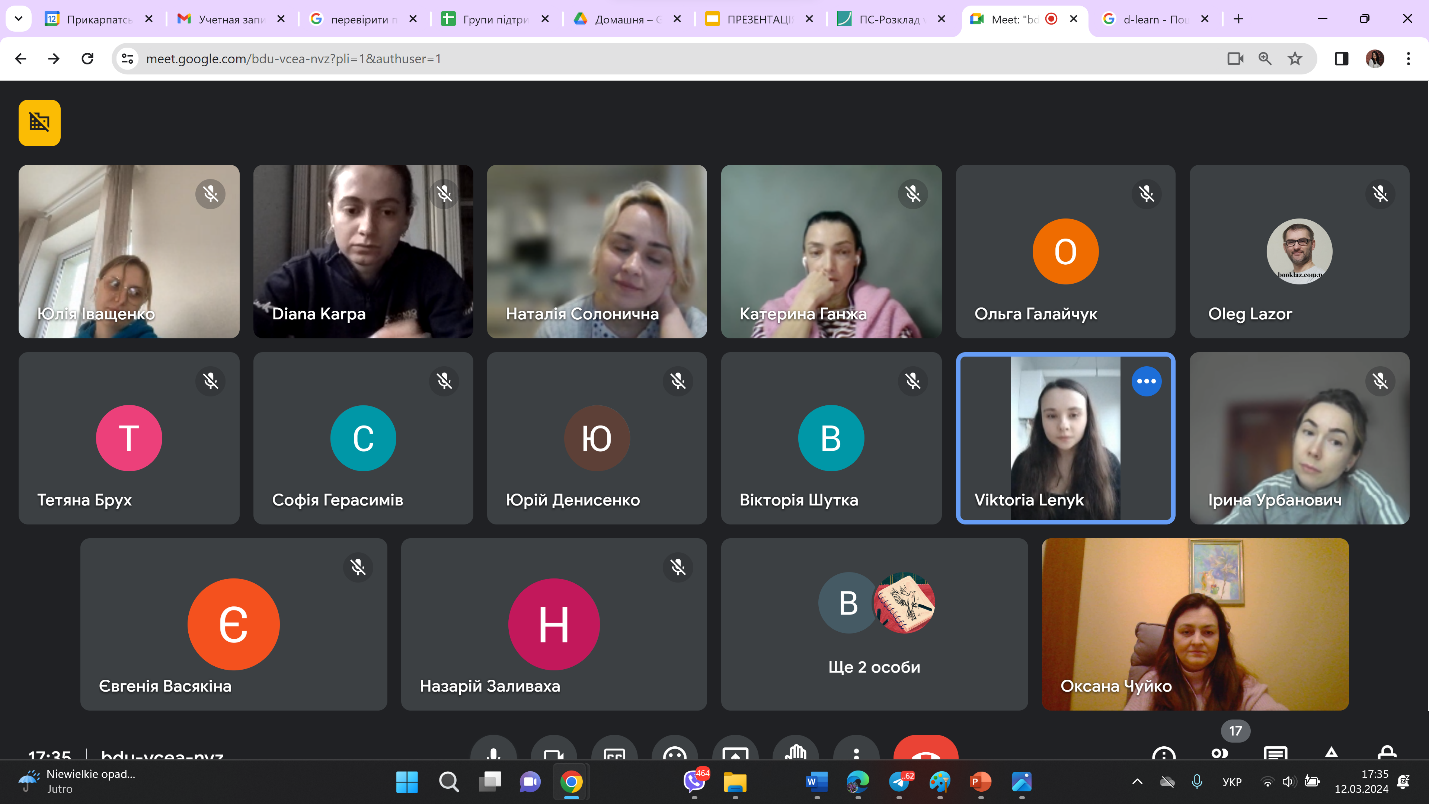Switch to the d-learn browser tab

pyautogui.click(x=1156, y=19)
